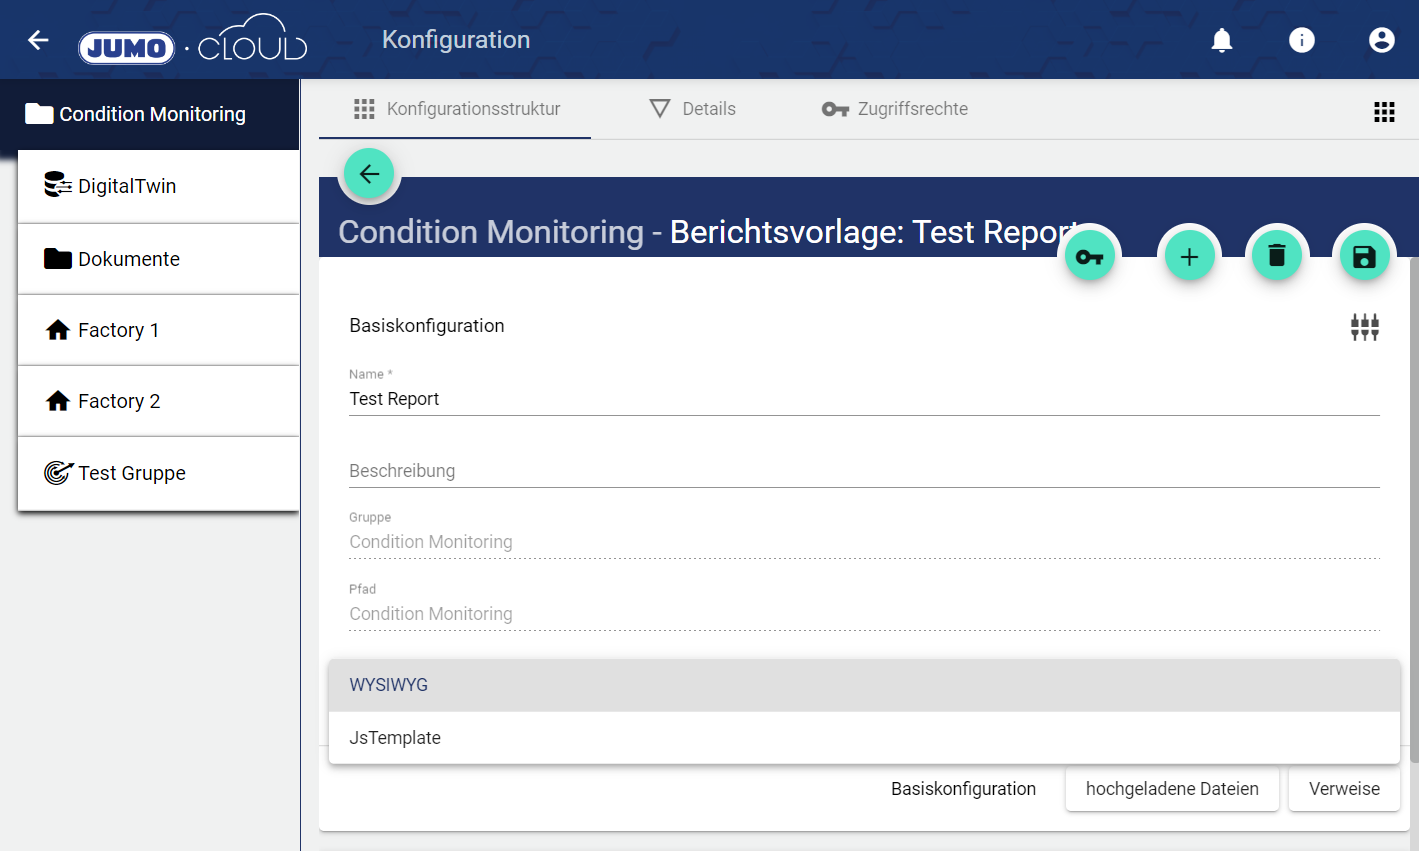
Task: Click the green plus add button
Action: [x=1189, y=257]
